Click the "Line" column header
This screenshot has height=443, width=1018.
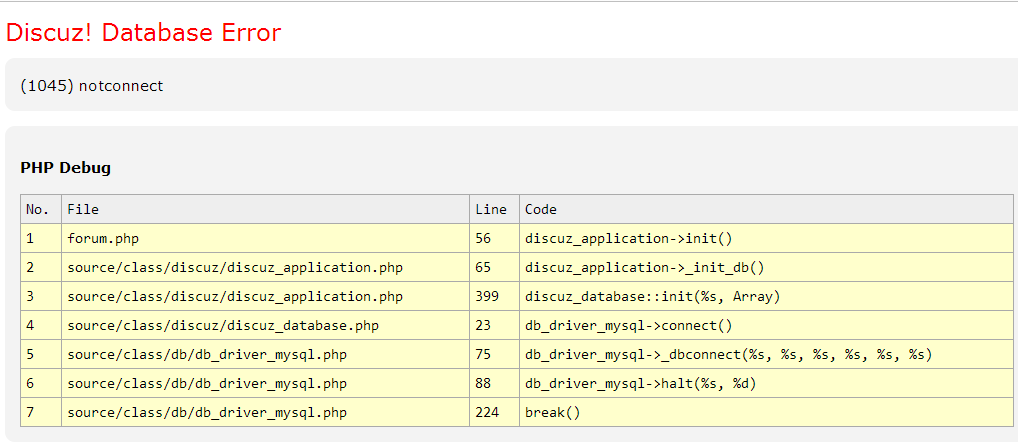pos(491,209)
